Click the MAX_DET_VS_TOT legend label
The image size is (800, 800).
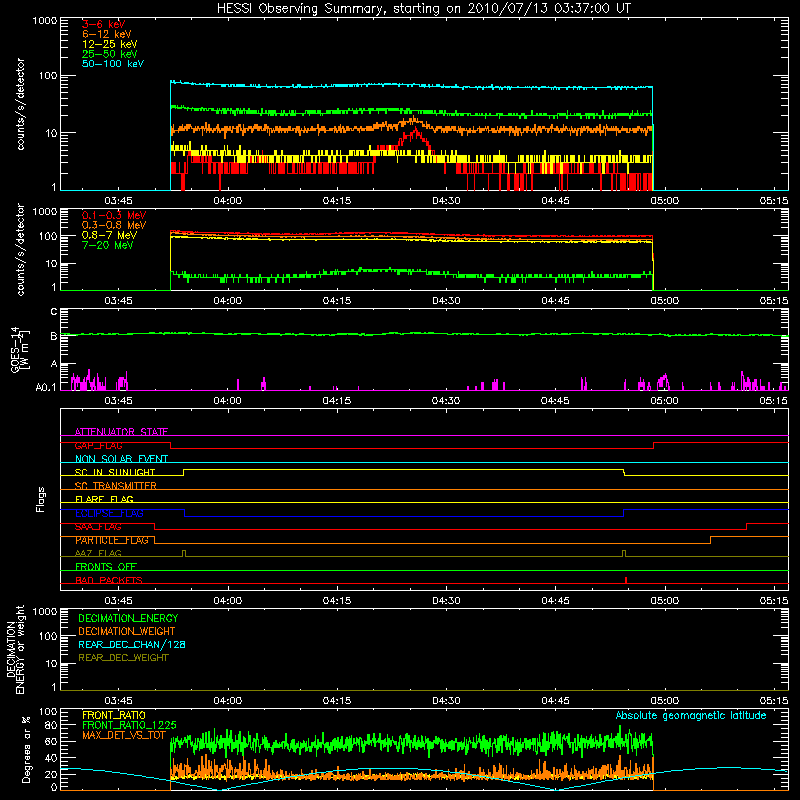point(124,735)
